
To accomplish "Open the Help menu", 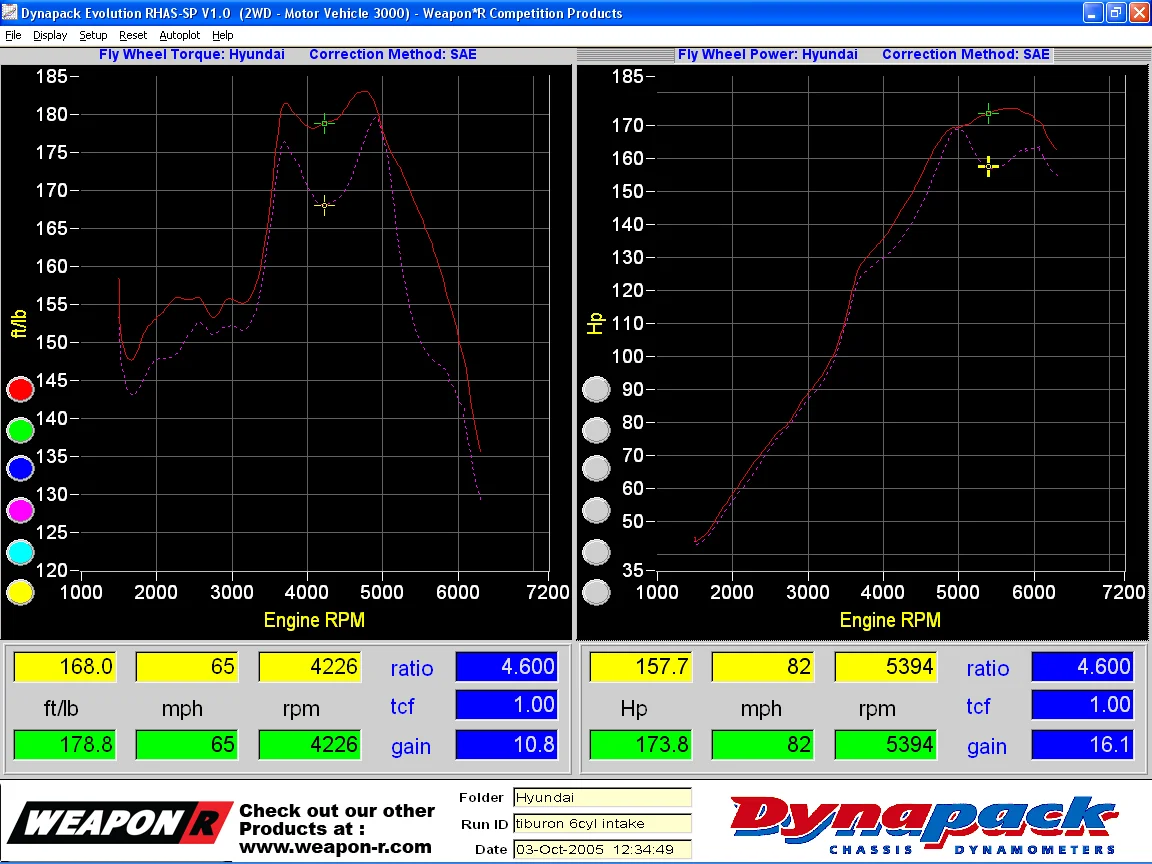I will [x=223, y=35].
